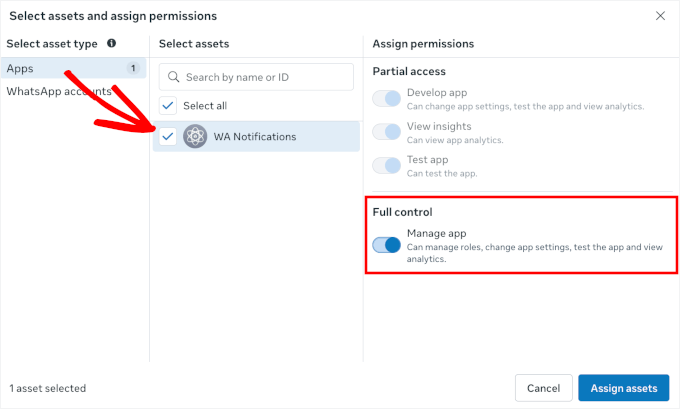Click the WA Notifications atom app icon
680x409 pixels.
click(195, 137)
